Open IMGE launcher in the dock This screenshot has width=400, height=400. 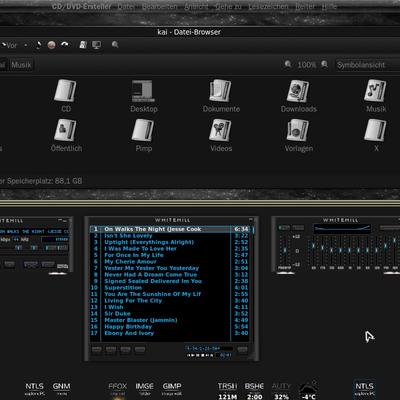[144, 389]
